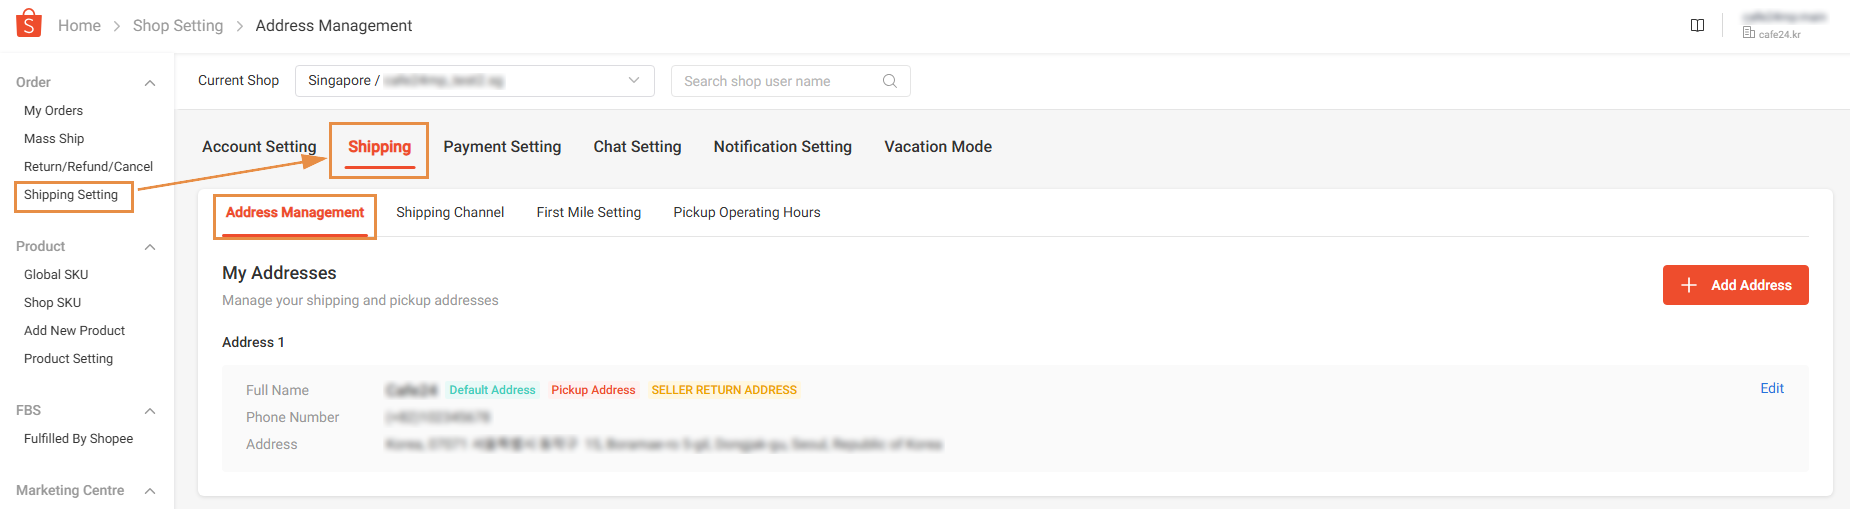Image resolution: width=1850 pixels, height=509 pixels.
Task: Click the Add Address button
Action: pyautogui.click(x=1735, y=285)
